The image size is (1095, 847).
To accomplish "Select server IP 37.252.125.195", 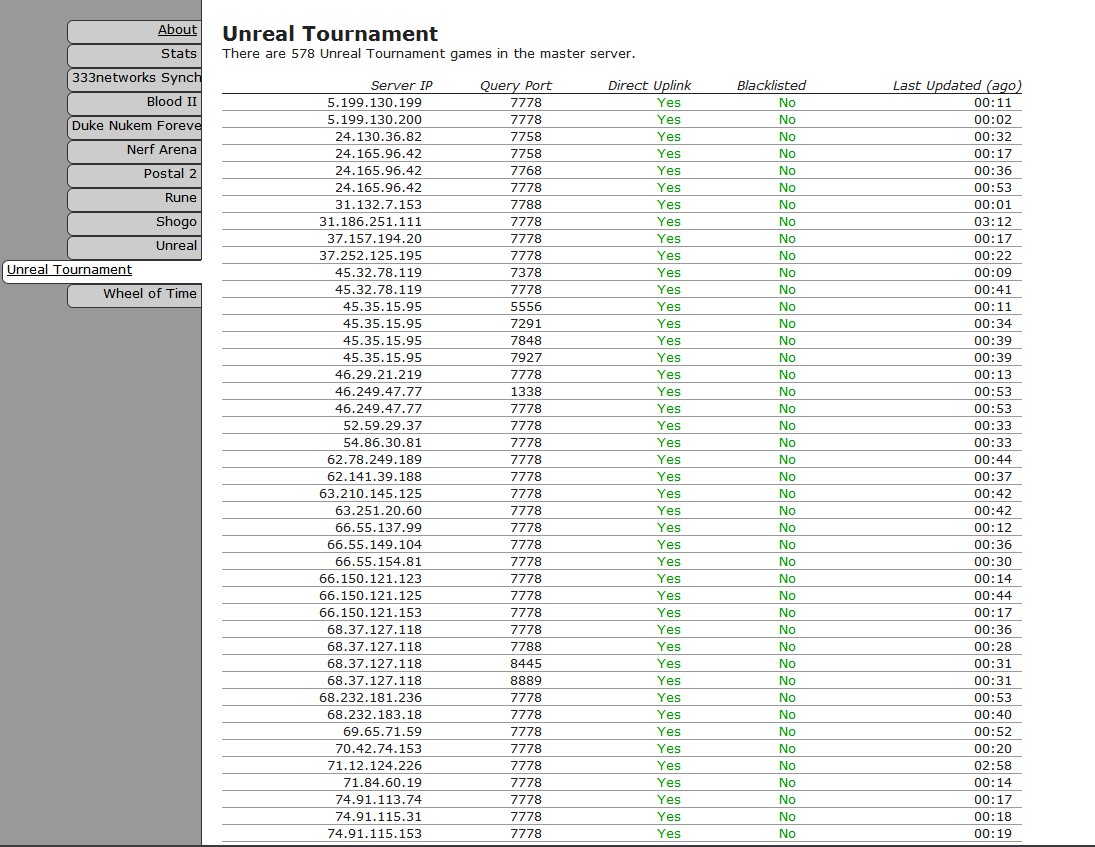I will pyautogui.click(x=371, y=256).
